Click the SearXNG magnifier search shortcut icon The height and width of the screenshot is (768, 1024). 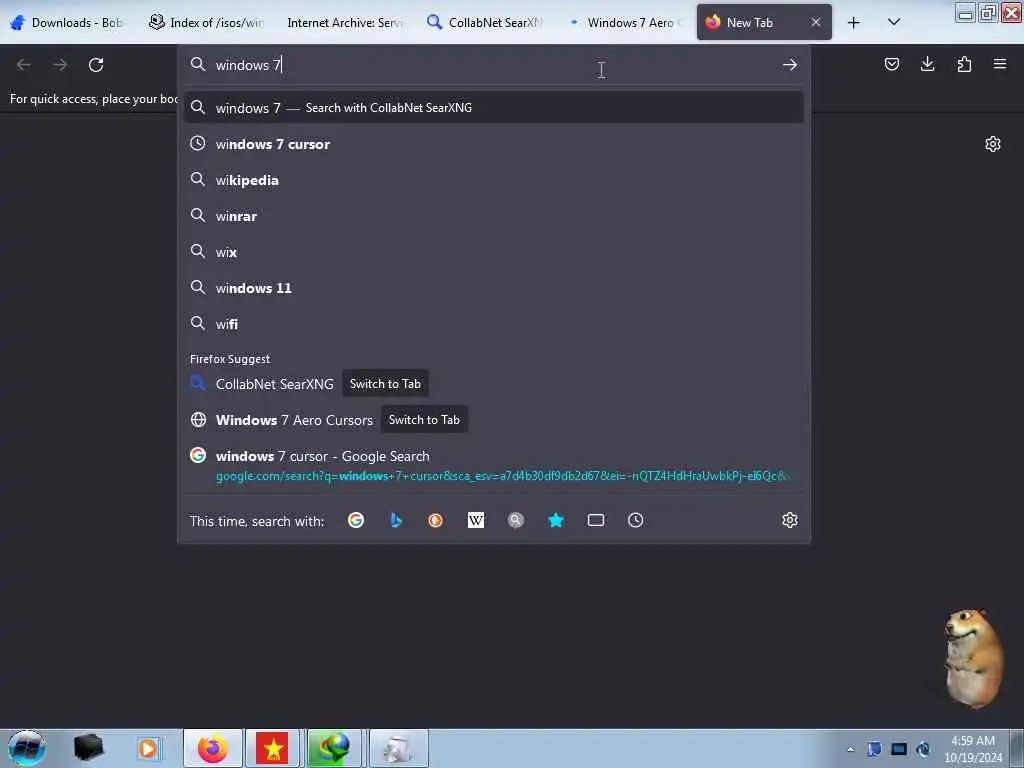[x=516, y=520]
